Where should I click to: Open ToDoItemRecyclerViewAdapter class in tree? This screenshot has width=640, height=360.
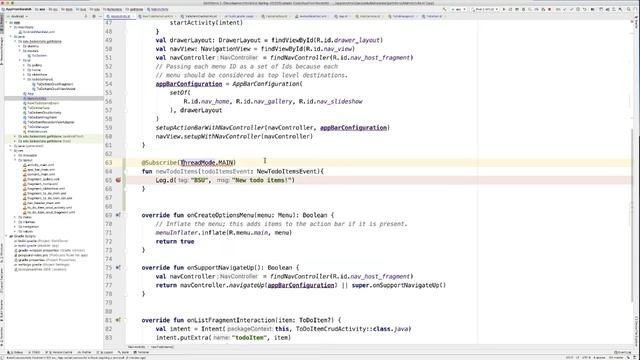50,122
